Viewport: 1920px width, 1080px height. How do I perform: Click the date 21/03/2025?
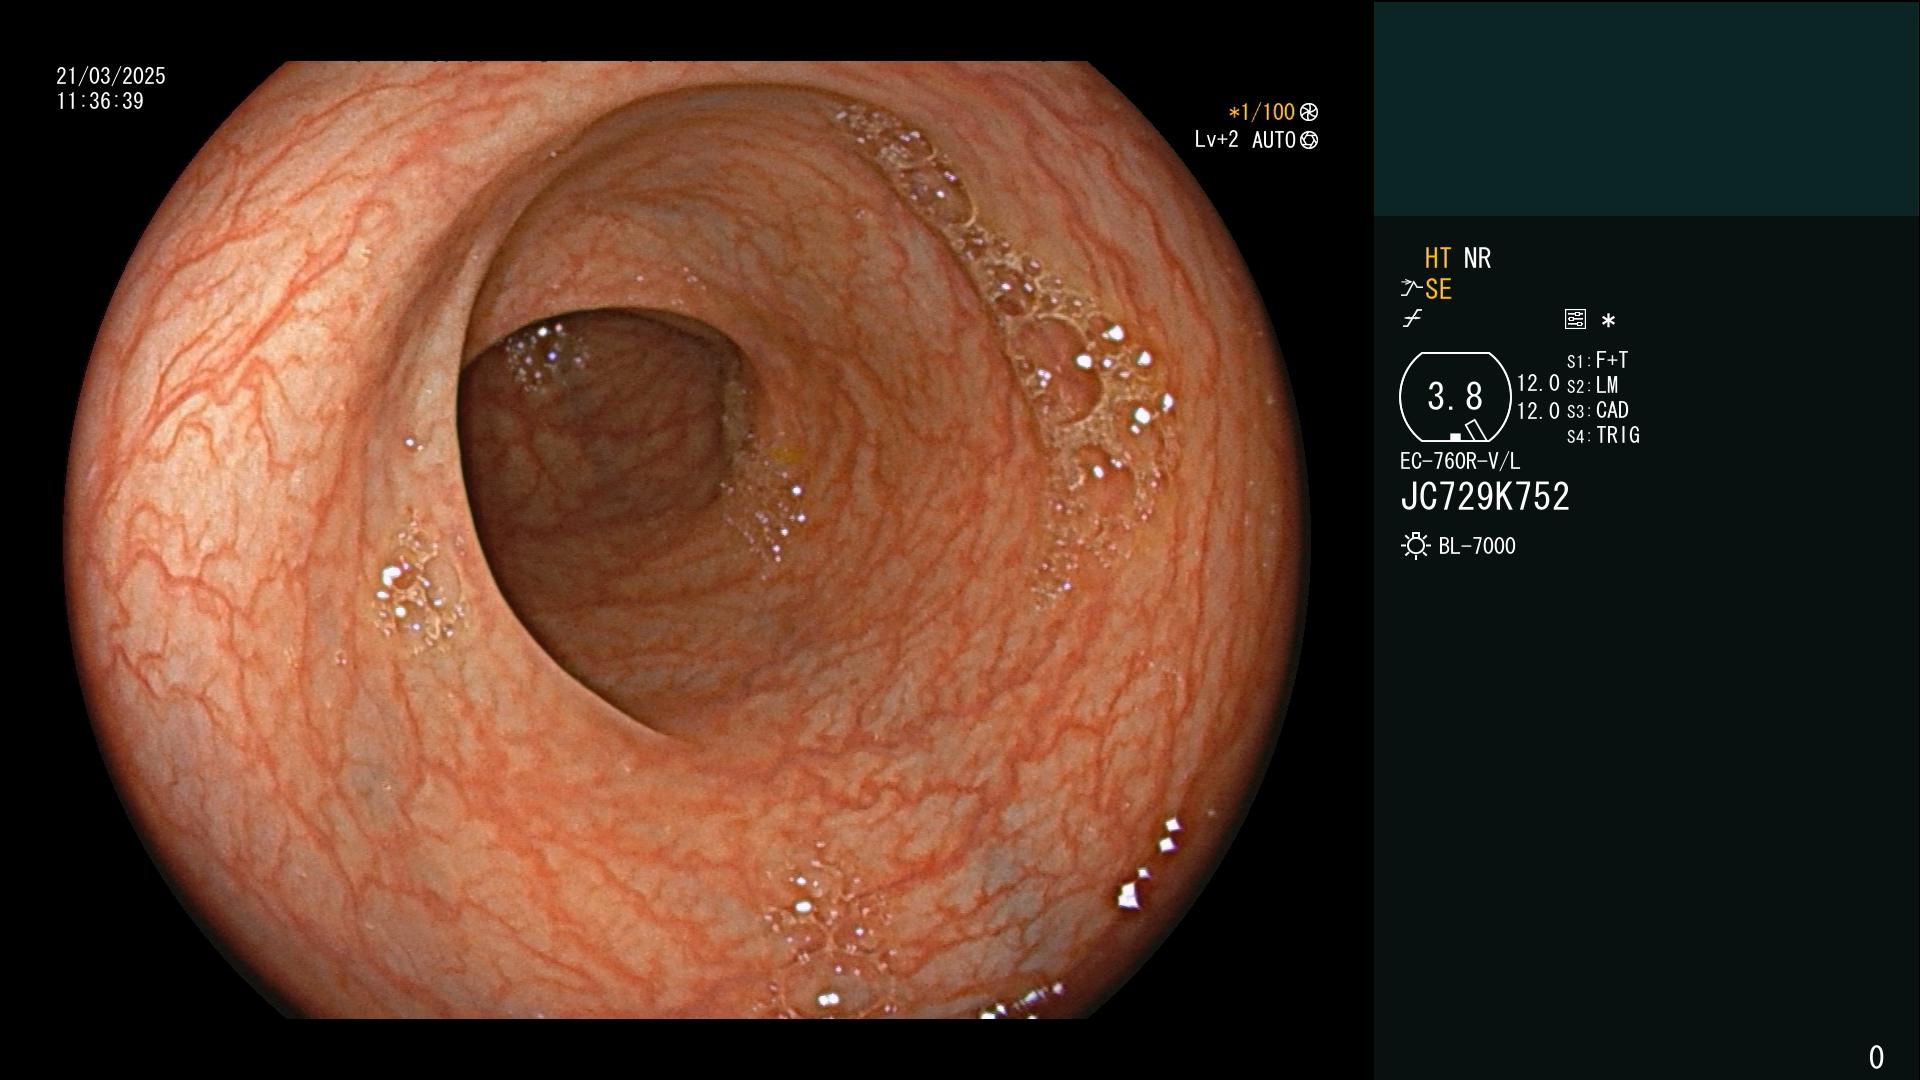(x=111, y=76)
